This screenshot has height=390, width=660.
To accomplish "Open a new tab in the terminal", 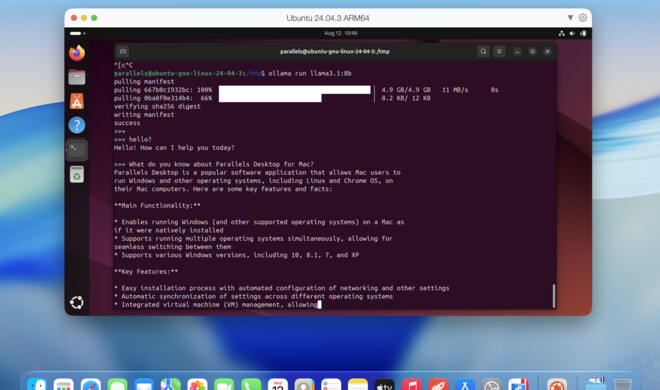I will (x=122, y=51).
